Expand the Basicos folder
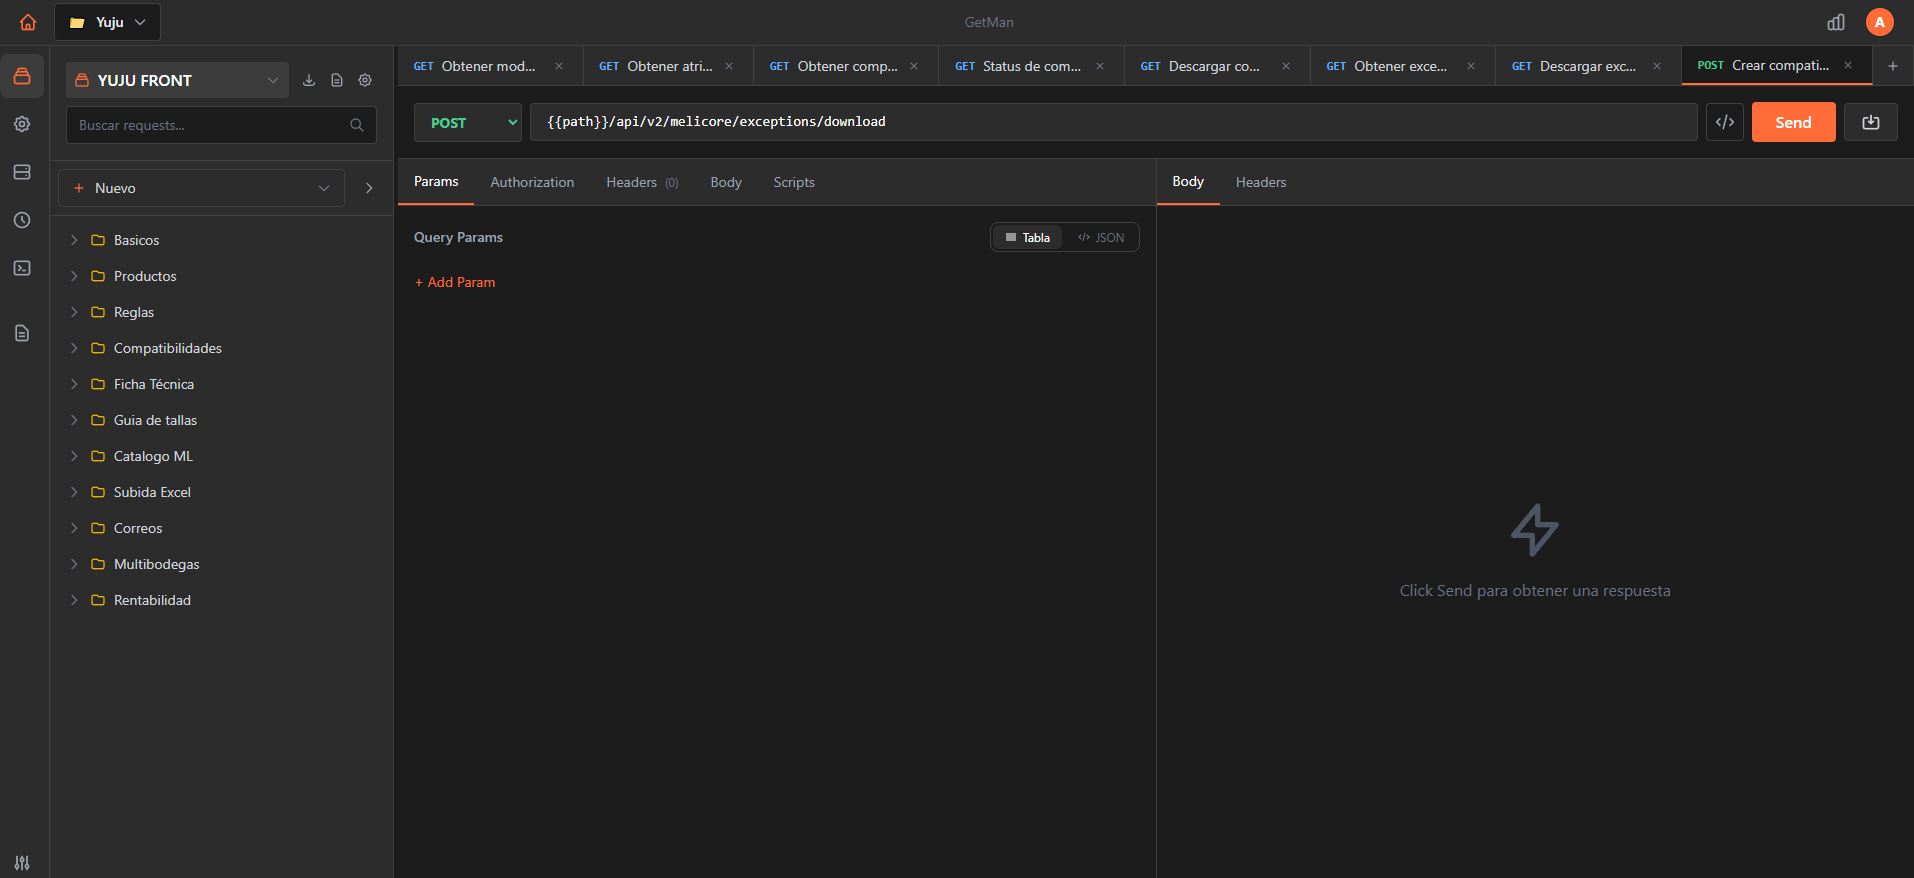 [74, 240]
